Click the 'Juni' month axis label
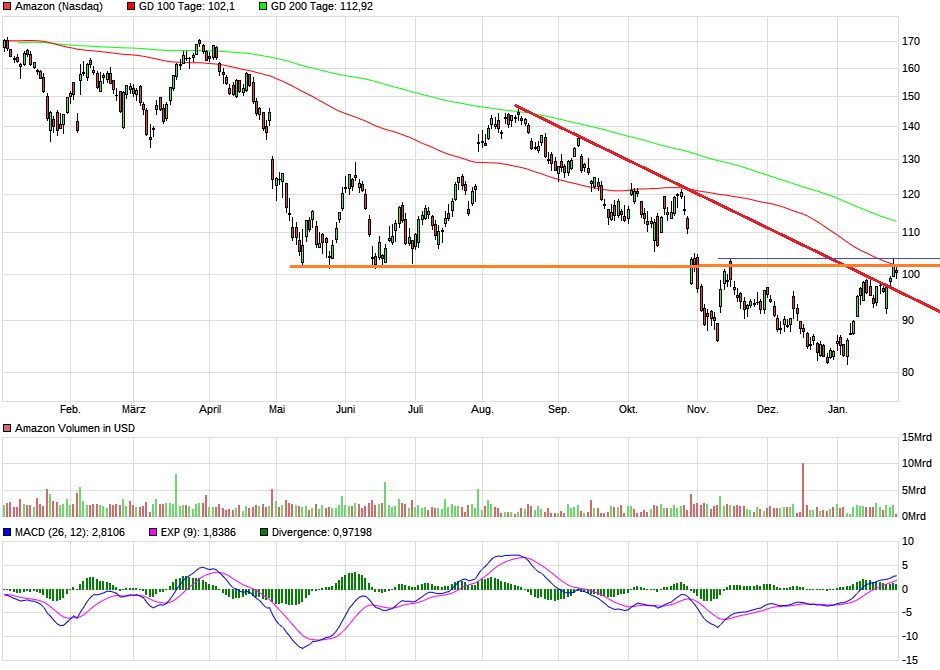Viewport: 940px width, 670px height. click(345, 409)
